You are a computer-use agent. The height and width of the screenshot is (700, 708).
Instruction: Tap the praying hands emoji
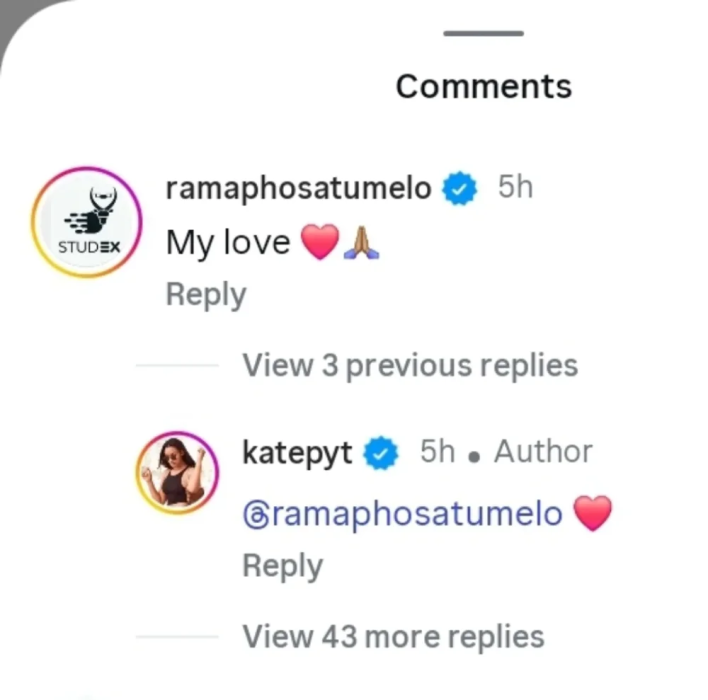click(x=360, y=243)
